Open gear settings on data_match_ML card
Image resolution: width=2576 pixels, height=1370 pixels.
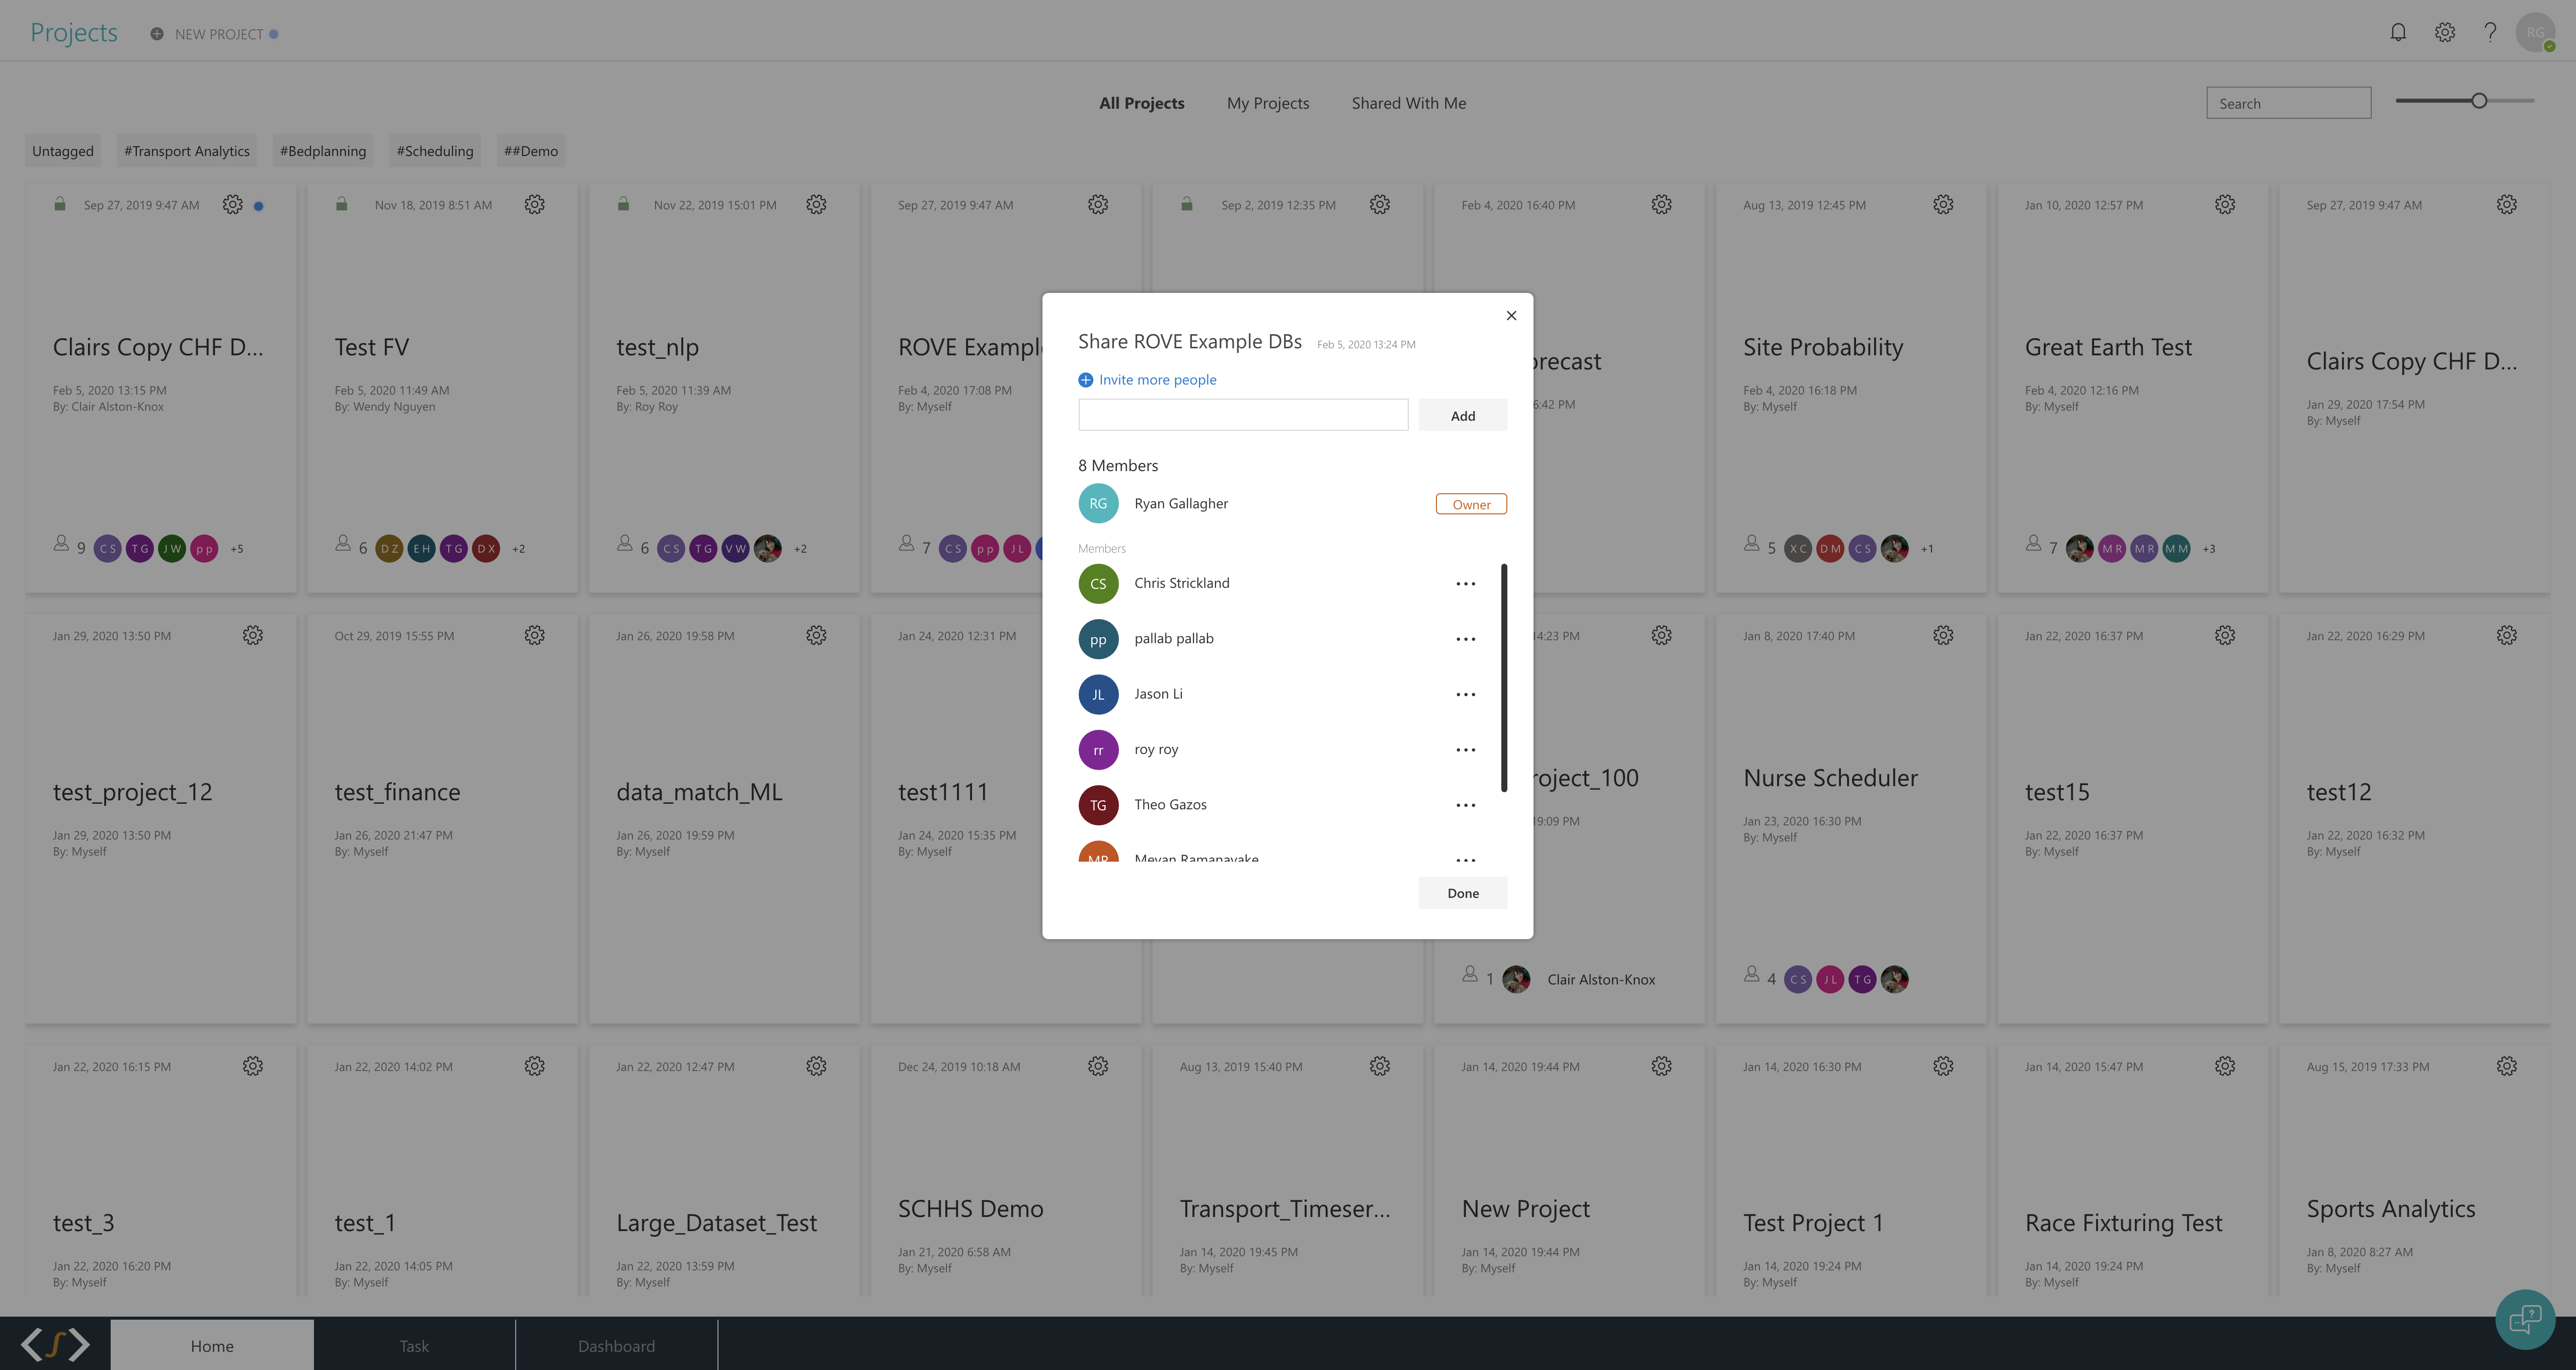point(817,635)
